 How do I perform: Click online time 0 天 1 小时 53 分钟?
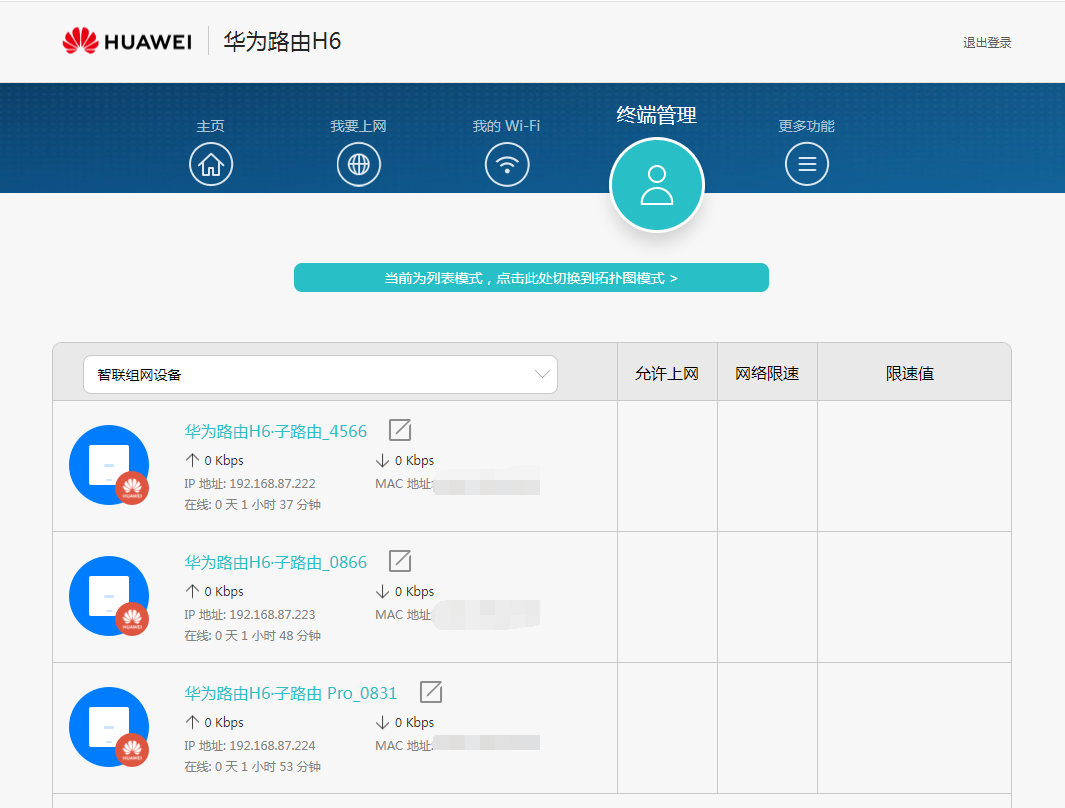click(x=268, y=767)
